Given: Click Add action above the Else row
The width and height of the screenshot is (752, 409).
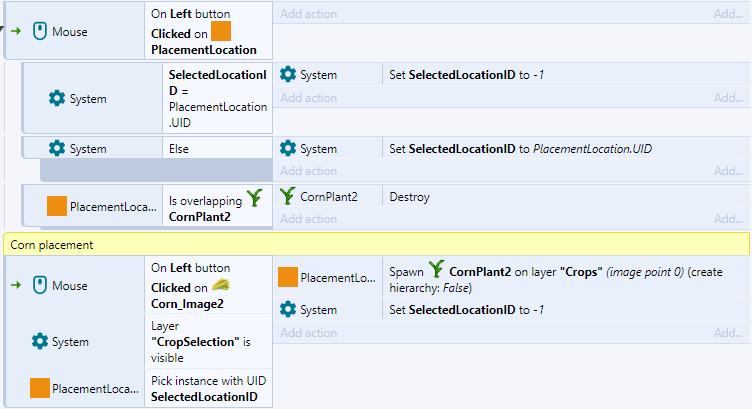Looking at the screenshot, I should 309,98.
